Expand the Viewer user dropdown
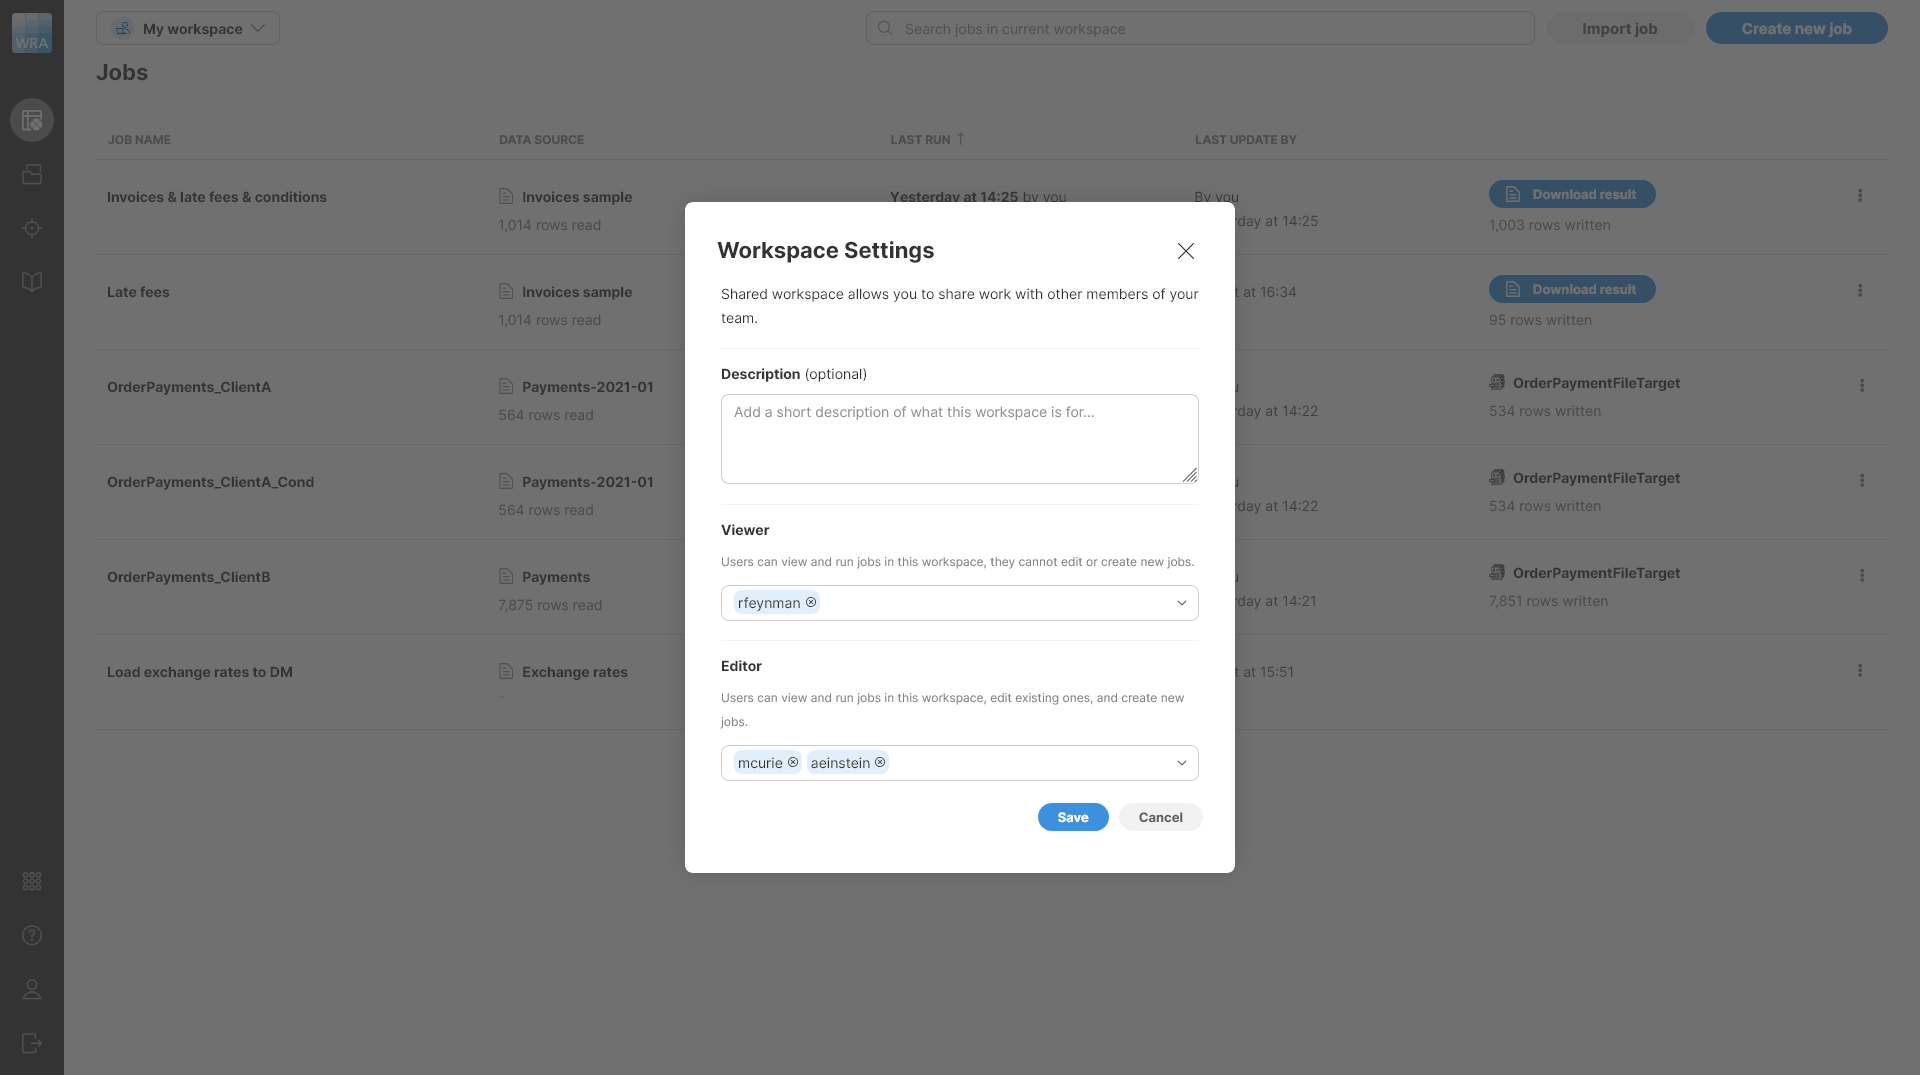Viewport: 1920px width, 1075px height. (x=1181, y=603)
